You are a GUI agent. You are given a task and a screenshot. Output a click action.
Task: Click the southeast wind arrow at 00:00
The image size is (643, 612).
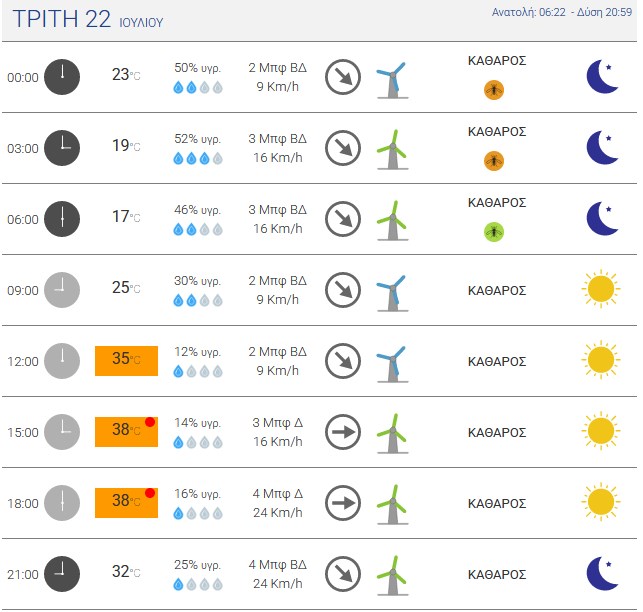343,77
